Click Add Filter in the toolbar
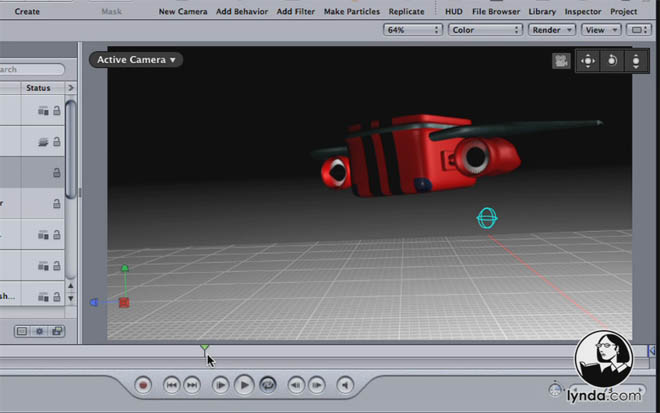 point(295,11)
